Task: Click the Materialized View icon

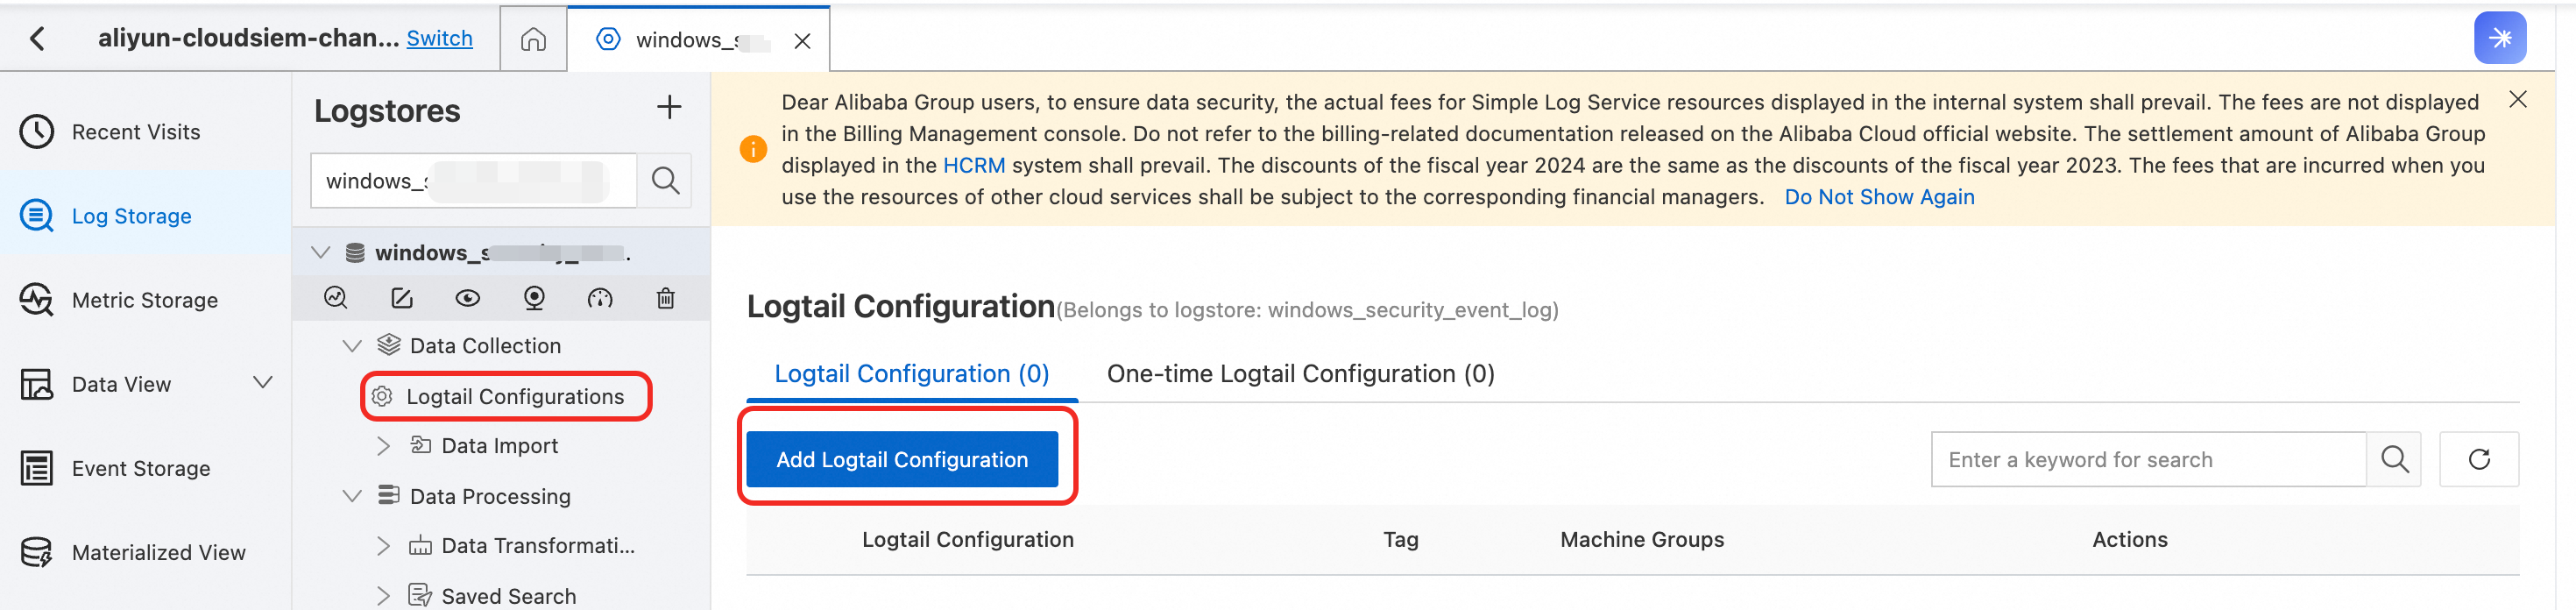Action: [37, 552]
